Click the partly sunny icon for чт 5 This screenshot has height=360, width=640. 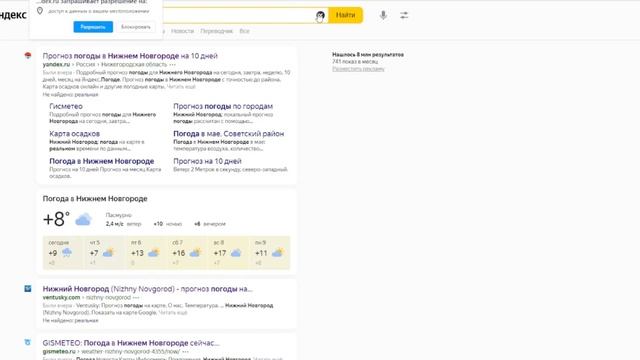pos(108,253)
